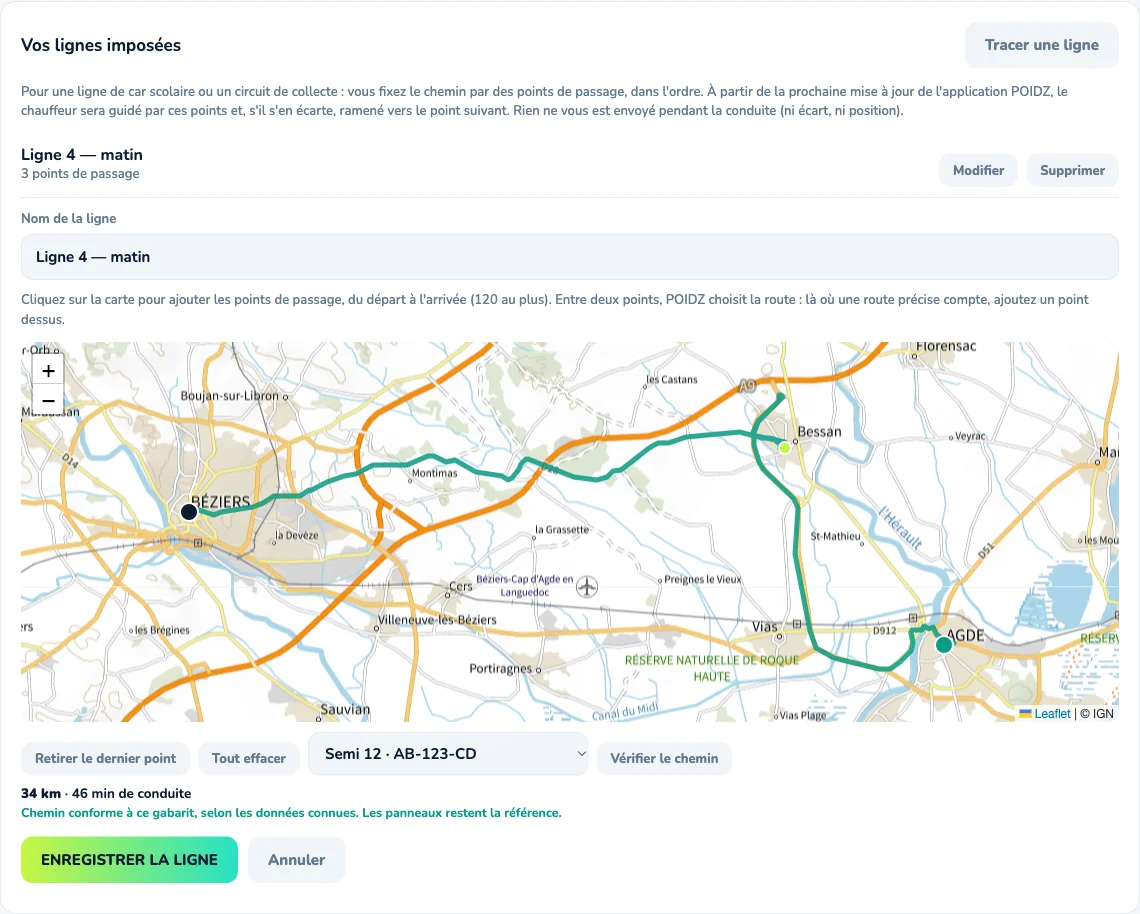
Task: Click the Montimas label on the map
Action: (x=434, y=473)
